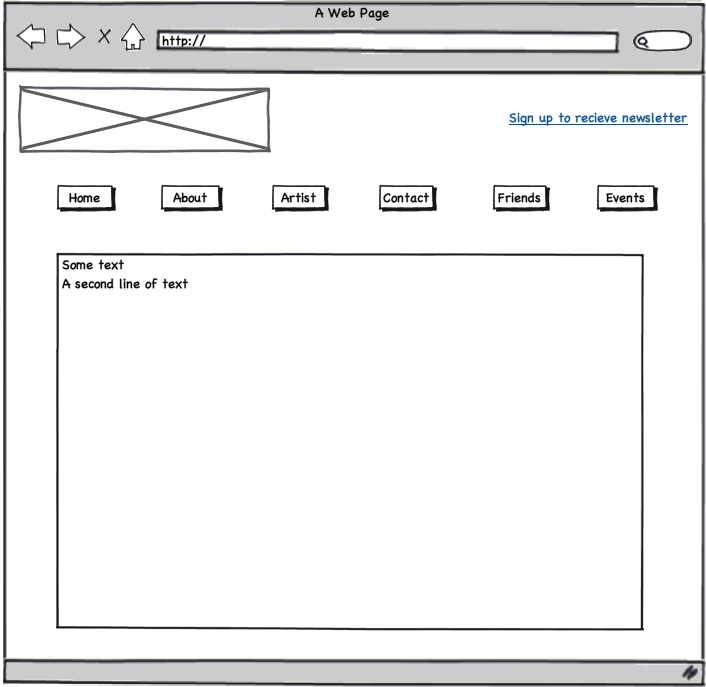Go to the browser home page icon

pyautogui.click(x=132, y=38)
